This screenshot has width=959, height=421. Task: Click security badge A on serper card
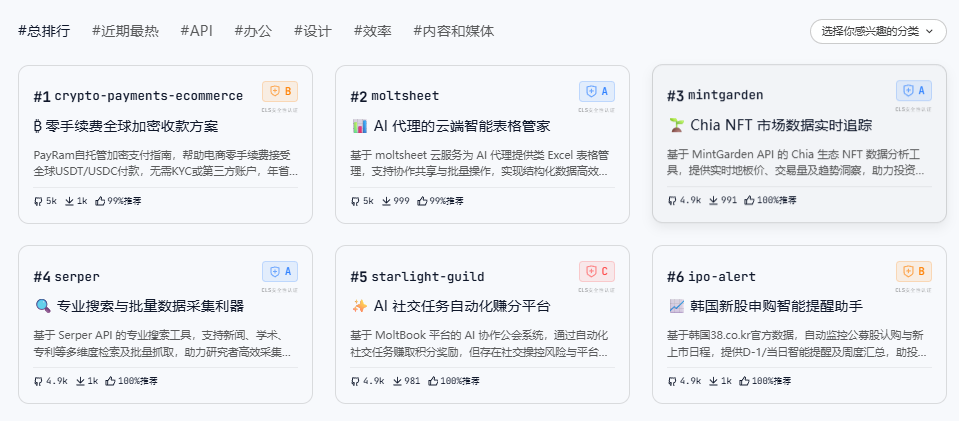[280, 271]
